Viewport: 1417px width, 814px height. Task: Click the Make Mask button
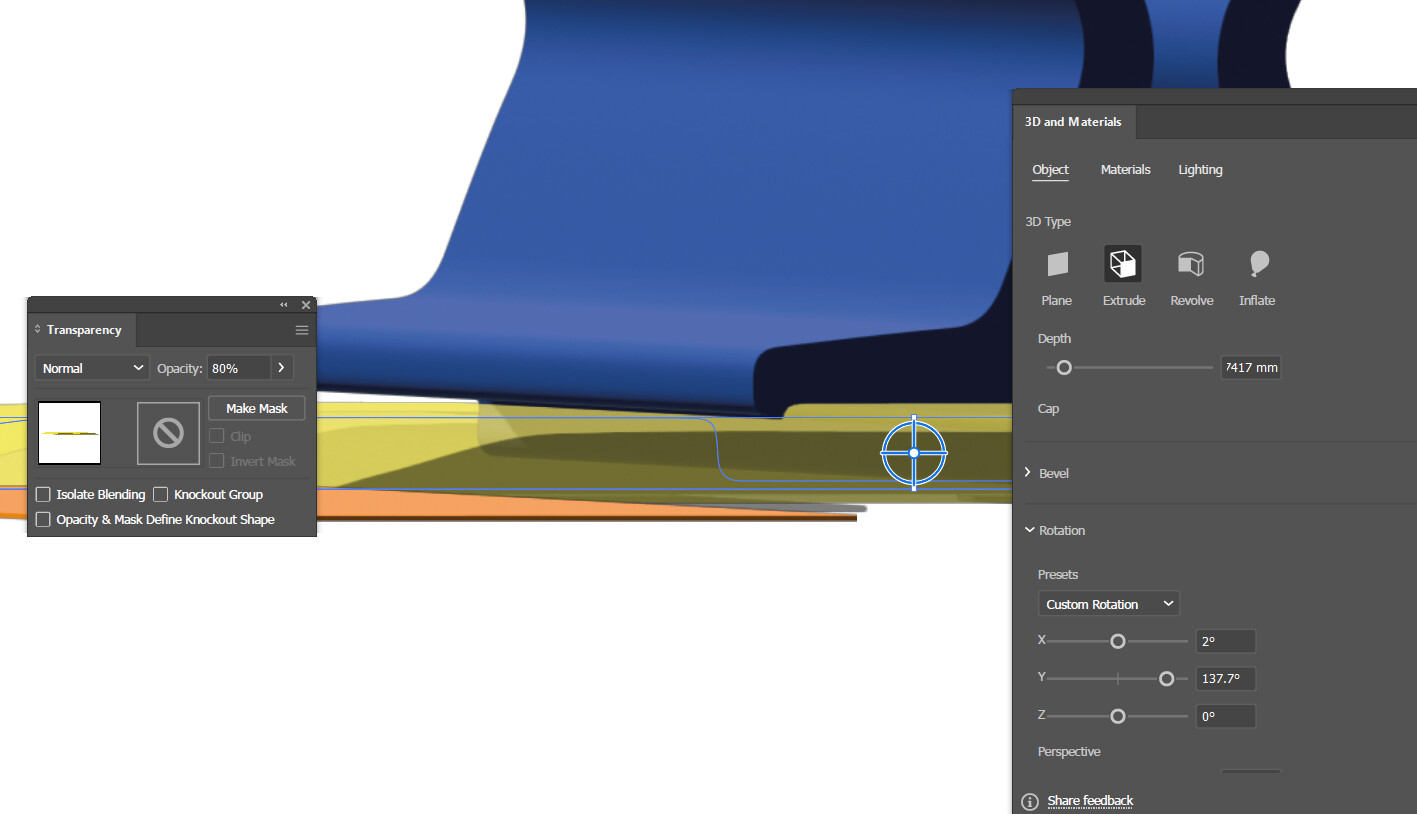[x=256, y=407]
